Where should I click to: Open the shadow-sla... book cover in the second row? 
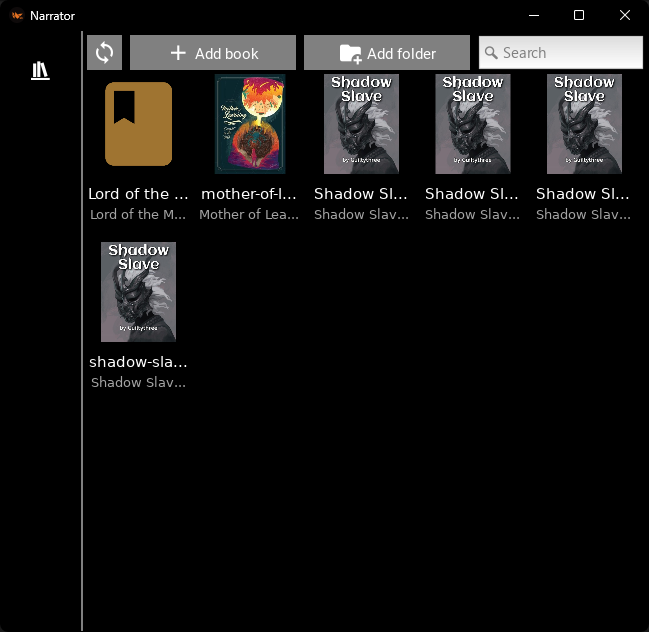pyautogui.click(x=138, y=292)
